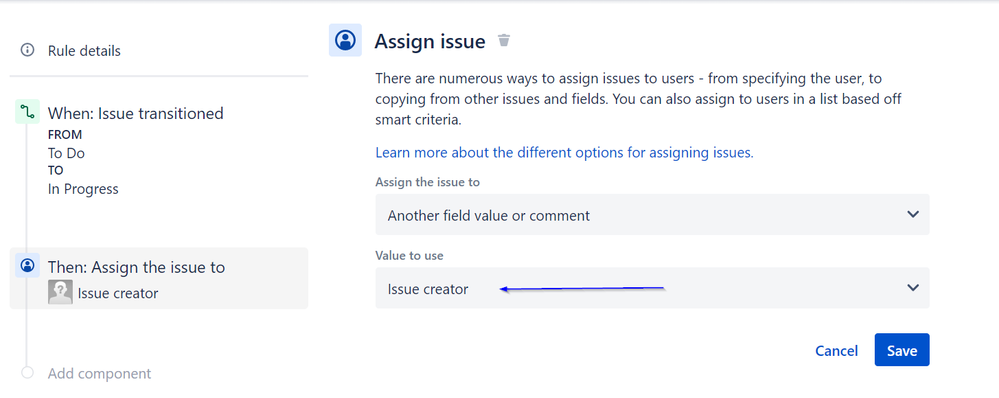The image size is (999, 398).
Task: Click the Add component circle node
Action: click(x=27, y=373)
